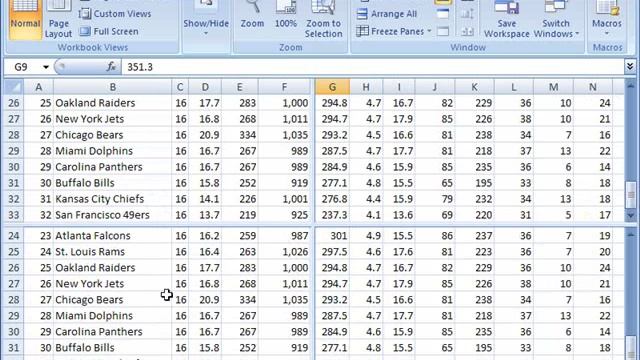Open the Zoom dialog
Image resolution: width=640 pixels, height=360 pixels.
(252, 16)
